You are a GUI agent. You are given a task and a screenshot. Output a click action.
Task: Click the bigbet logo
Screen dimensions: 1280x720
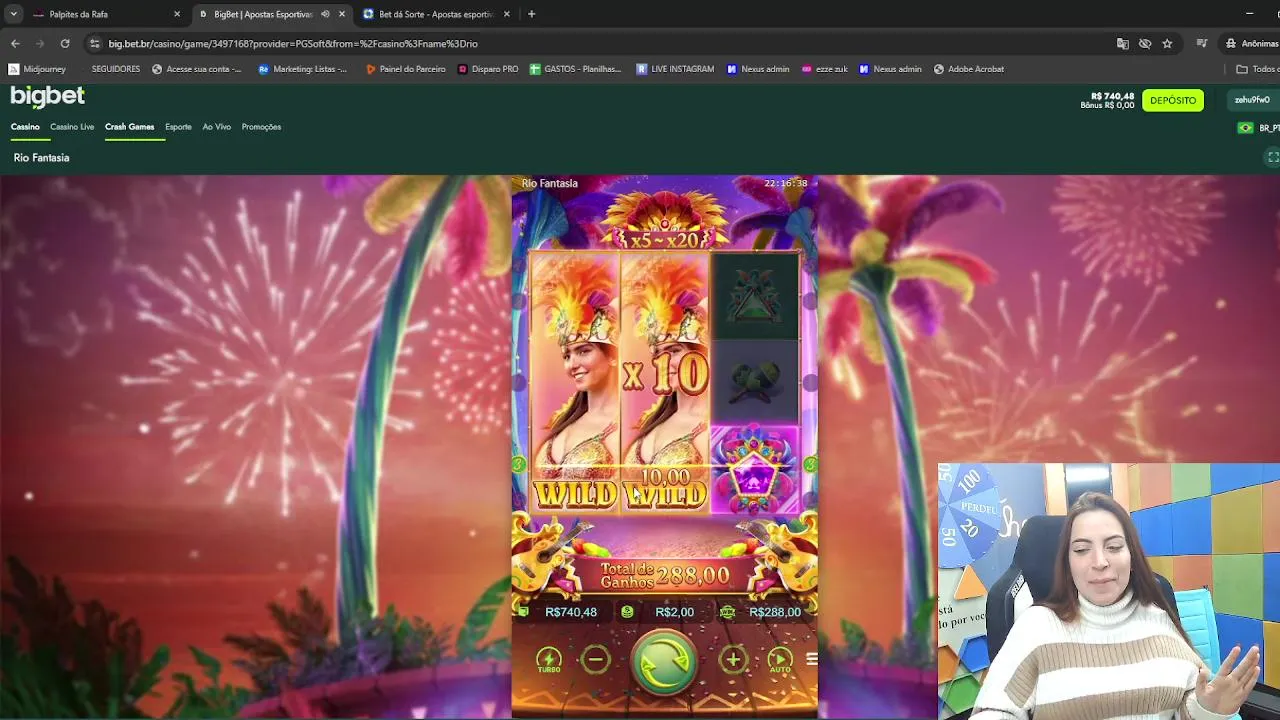[x=47, y=96]
